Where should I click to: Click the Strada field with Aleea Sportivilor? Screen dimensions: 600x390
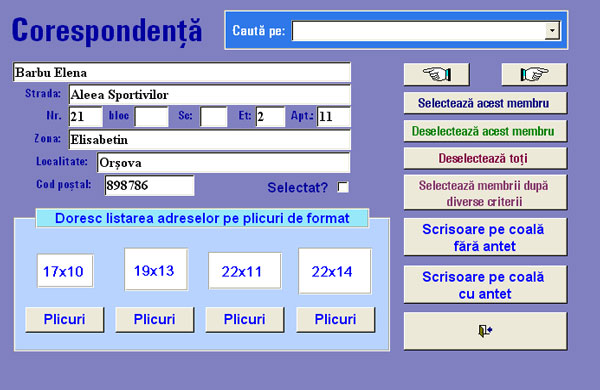pyautogui.click(x=210, y=95)
